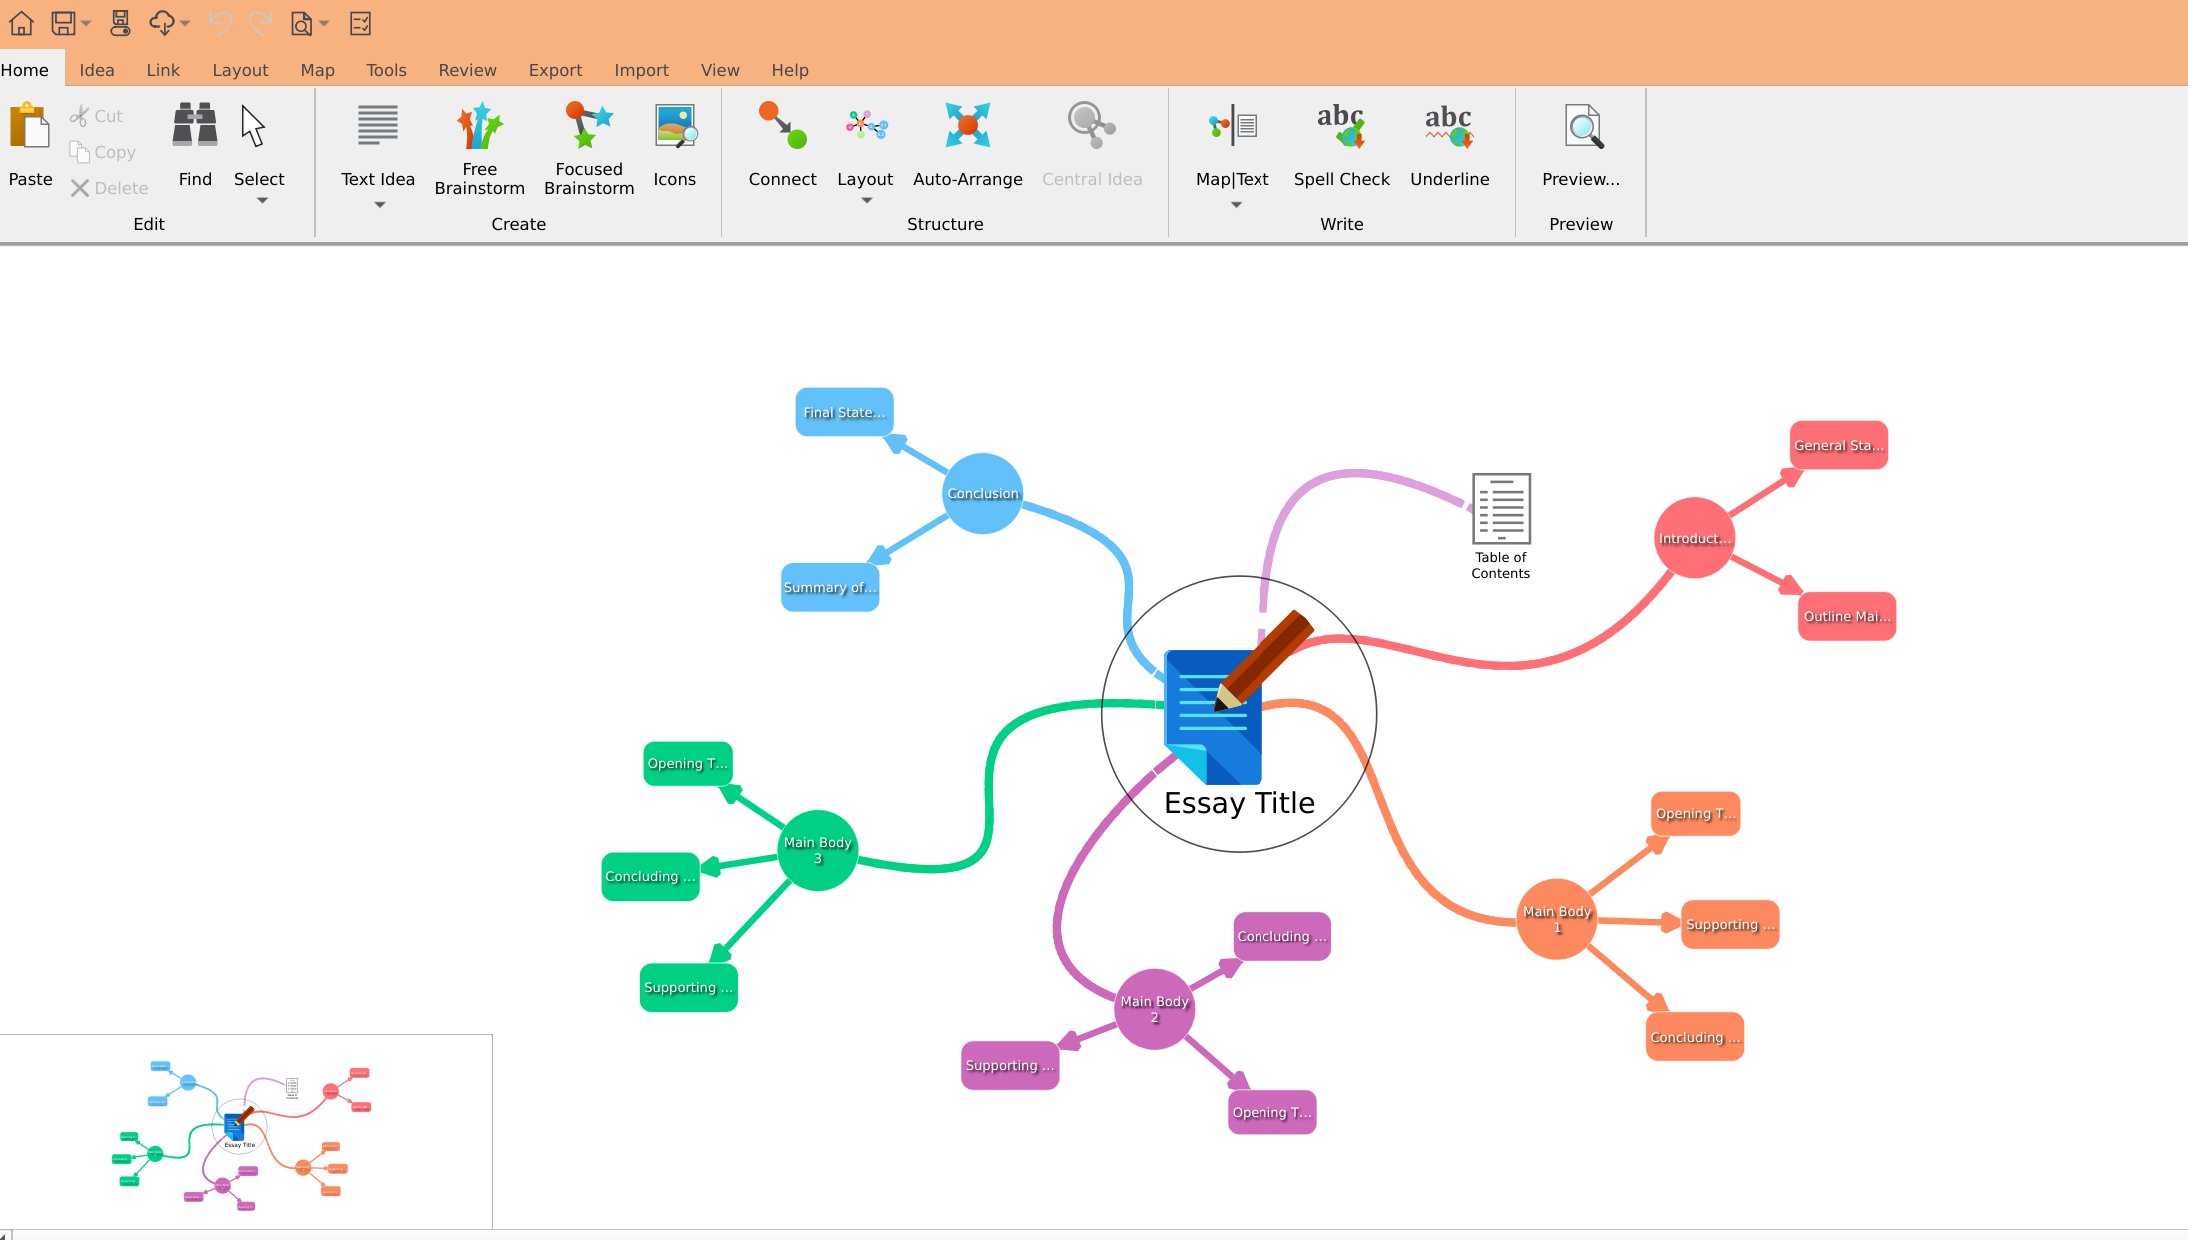Click the Table of Contents document node
The height and width of the screenshot is (1240, 2188).
pos(1500,510)
